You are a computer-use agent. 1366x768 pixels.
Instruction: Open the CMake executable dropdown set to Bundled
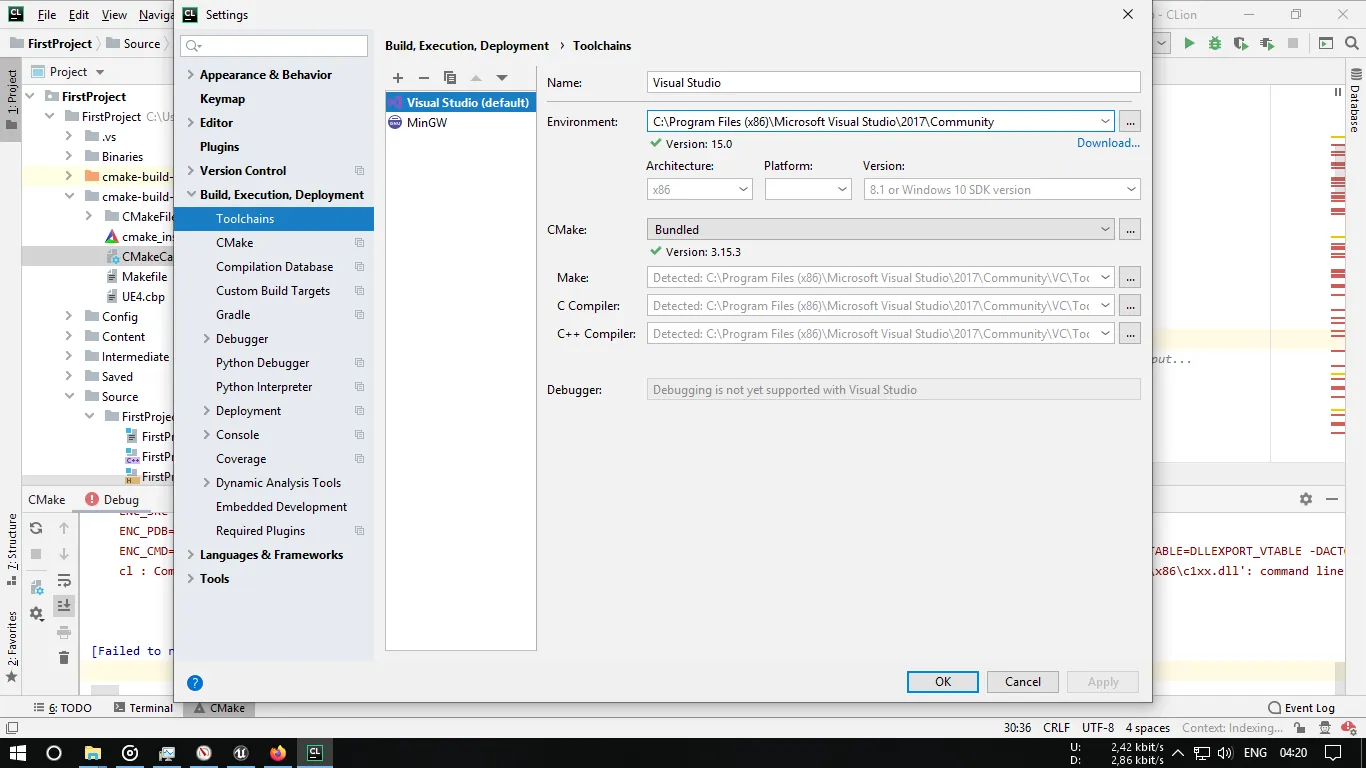point(881,229)
